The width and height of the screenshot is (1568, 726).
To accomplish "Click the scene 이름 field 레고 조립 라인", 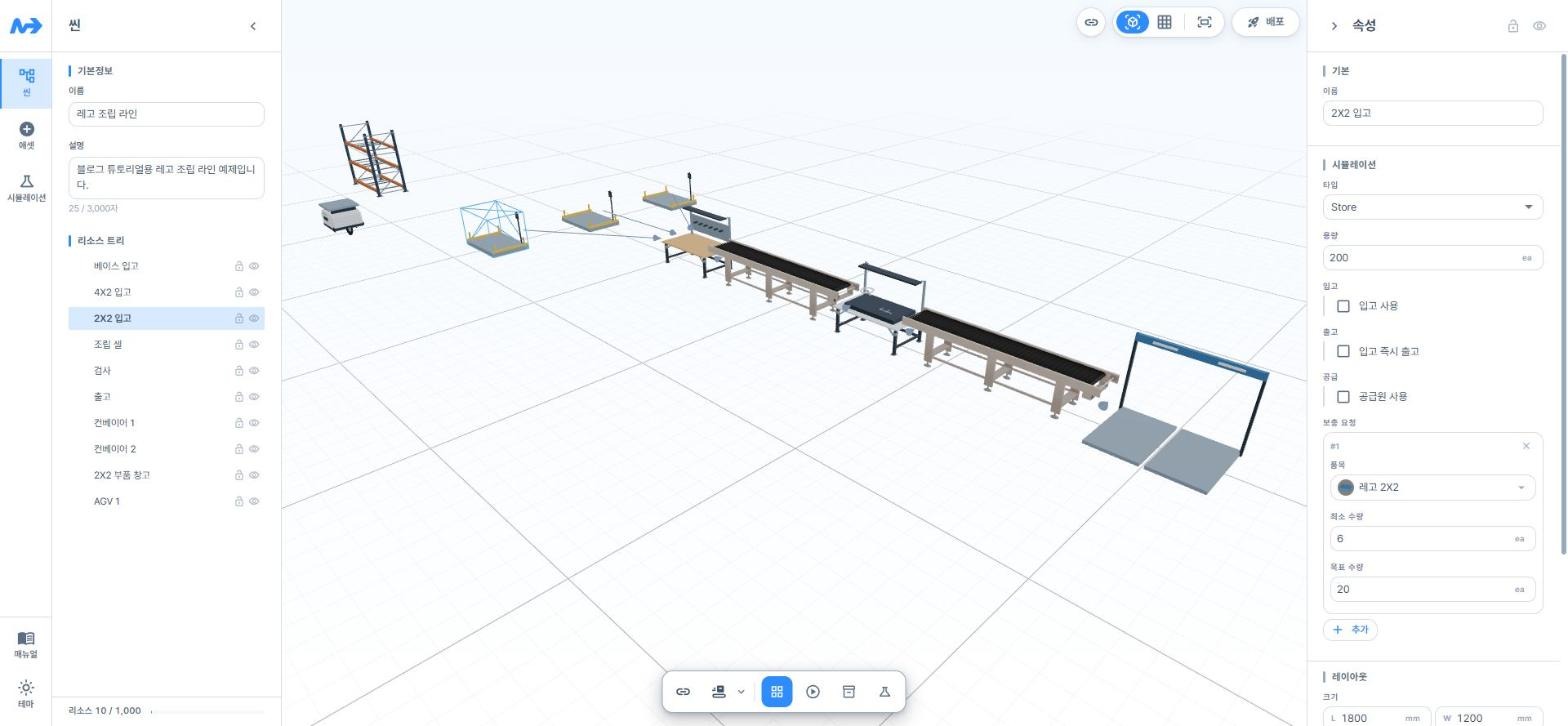I will click(x=166, y=114).
